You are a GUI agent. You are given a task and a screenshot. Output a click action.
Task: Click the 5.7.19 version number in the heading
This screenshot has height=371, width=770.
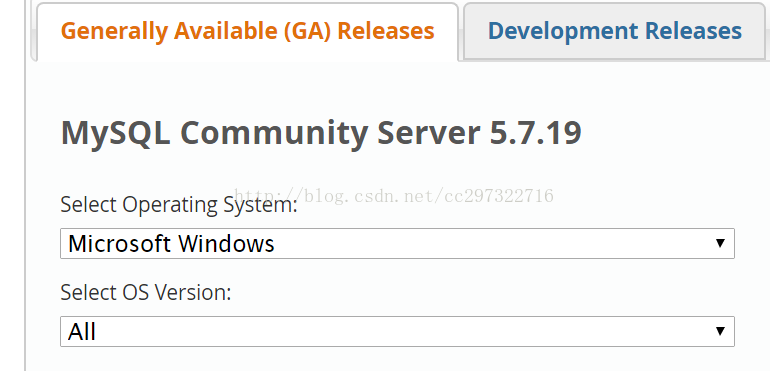536,133
